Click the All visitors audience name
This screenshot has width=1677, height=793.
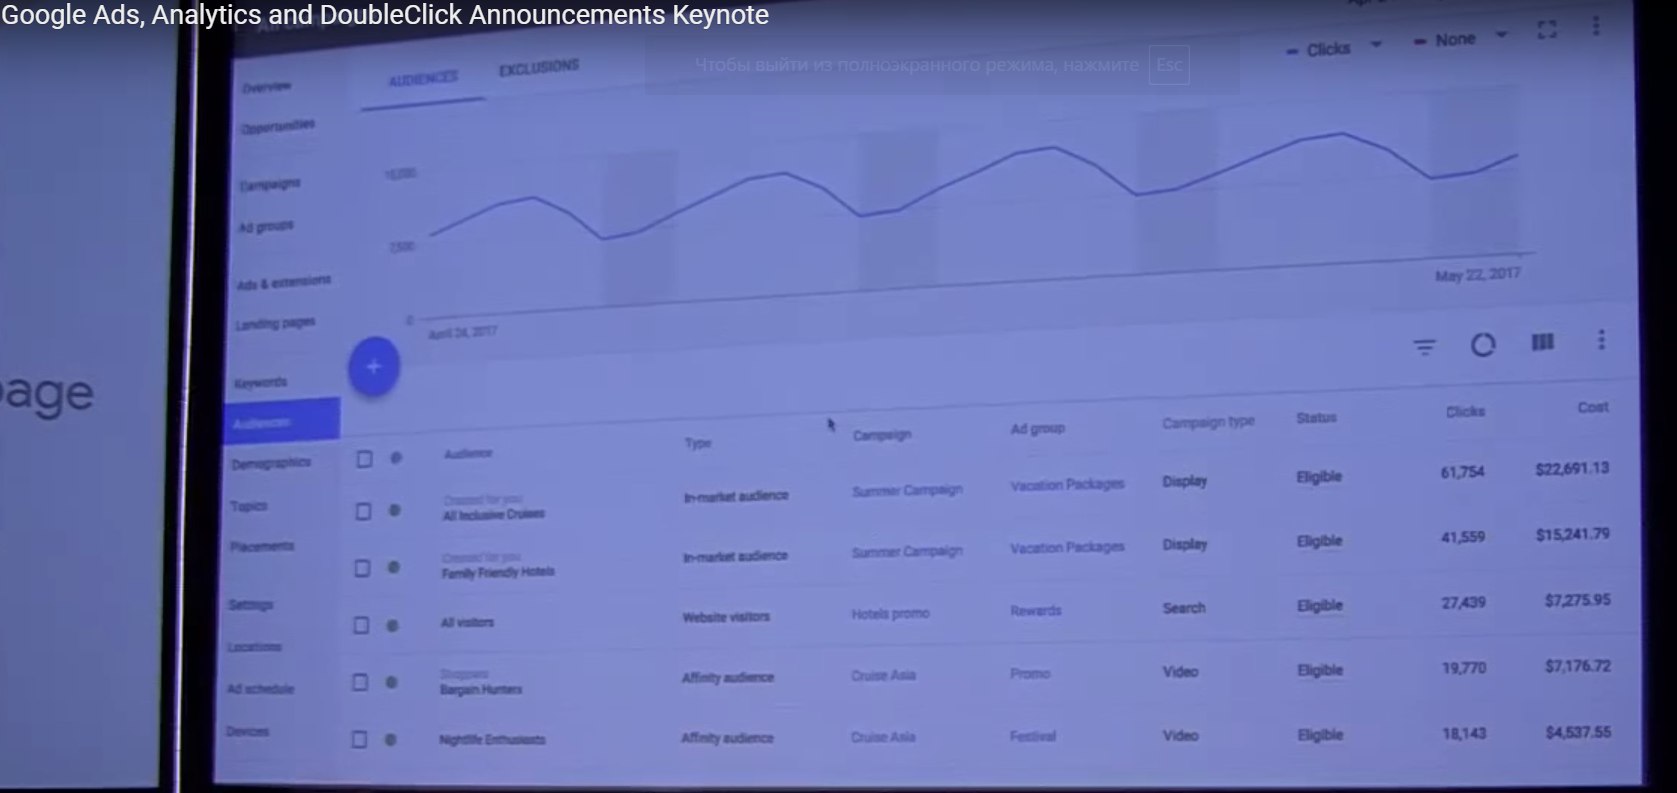467,622
